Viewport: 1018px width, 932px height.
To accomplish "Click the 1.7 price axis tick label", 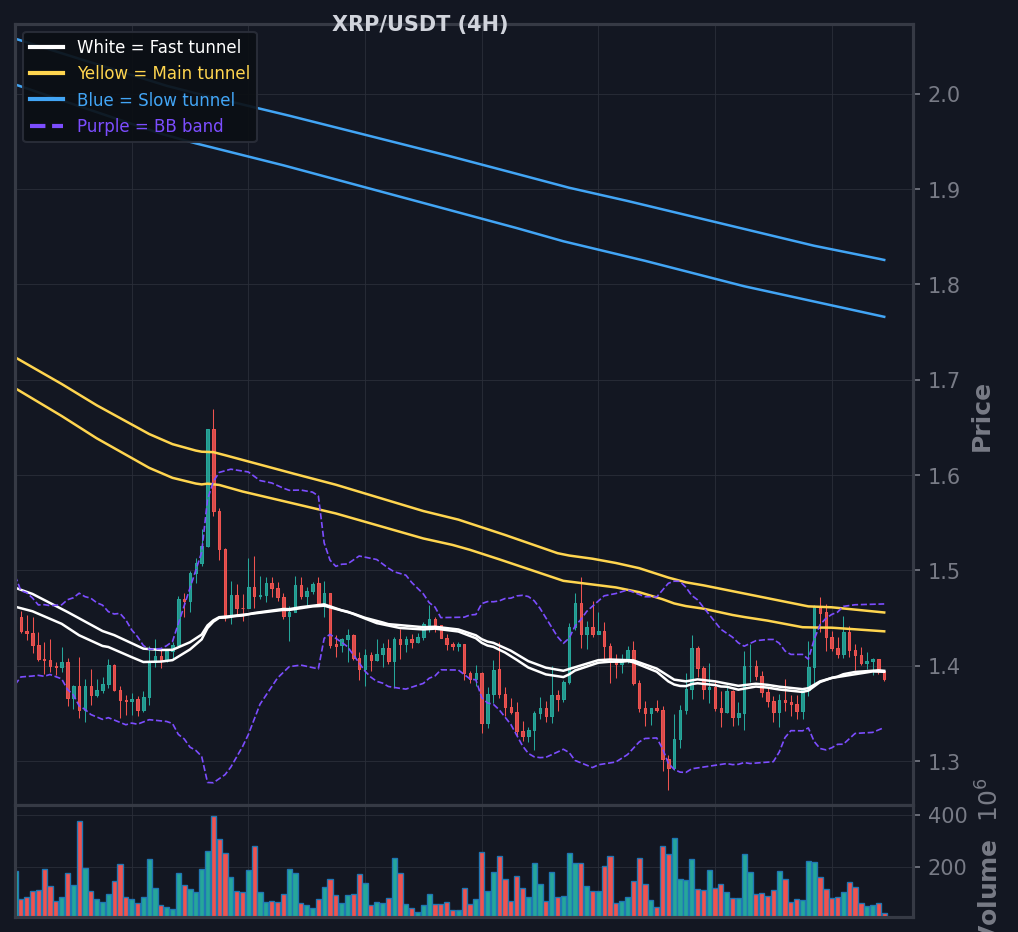I will coord(944,380).
